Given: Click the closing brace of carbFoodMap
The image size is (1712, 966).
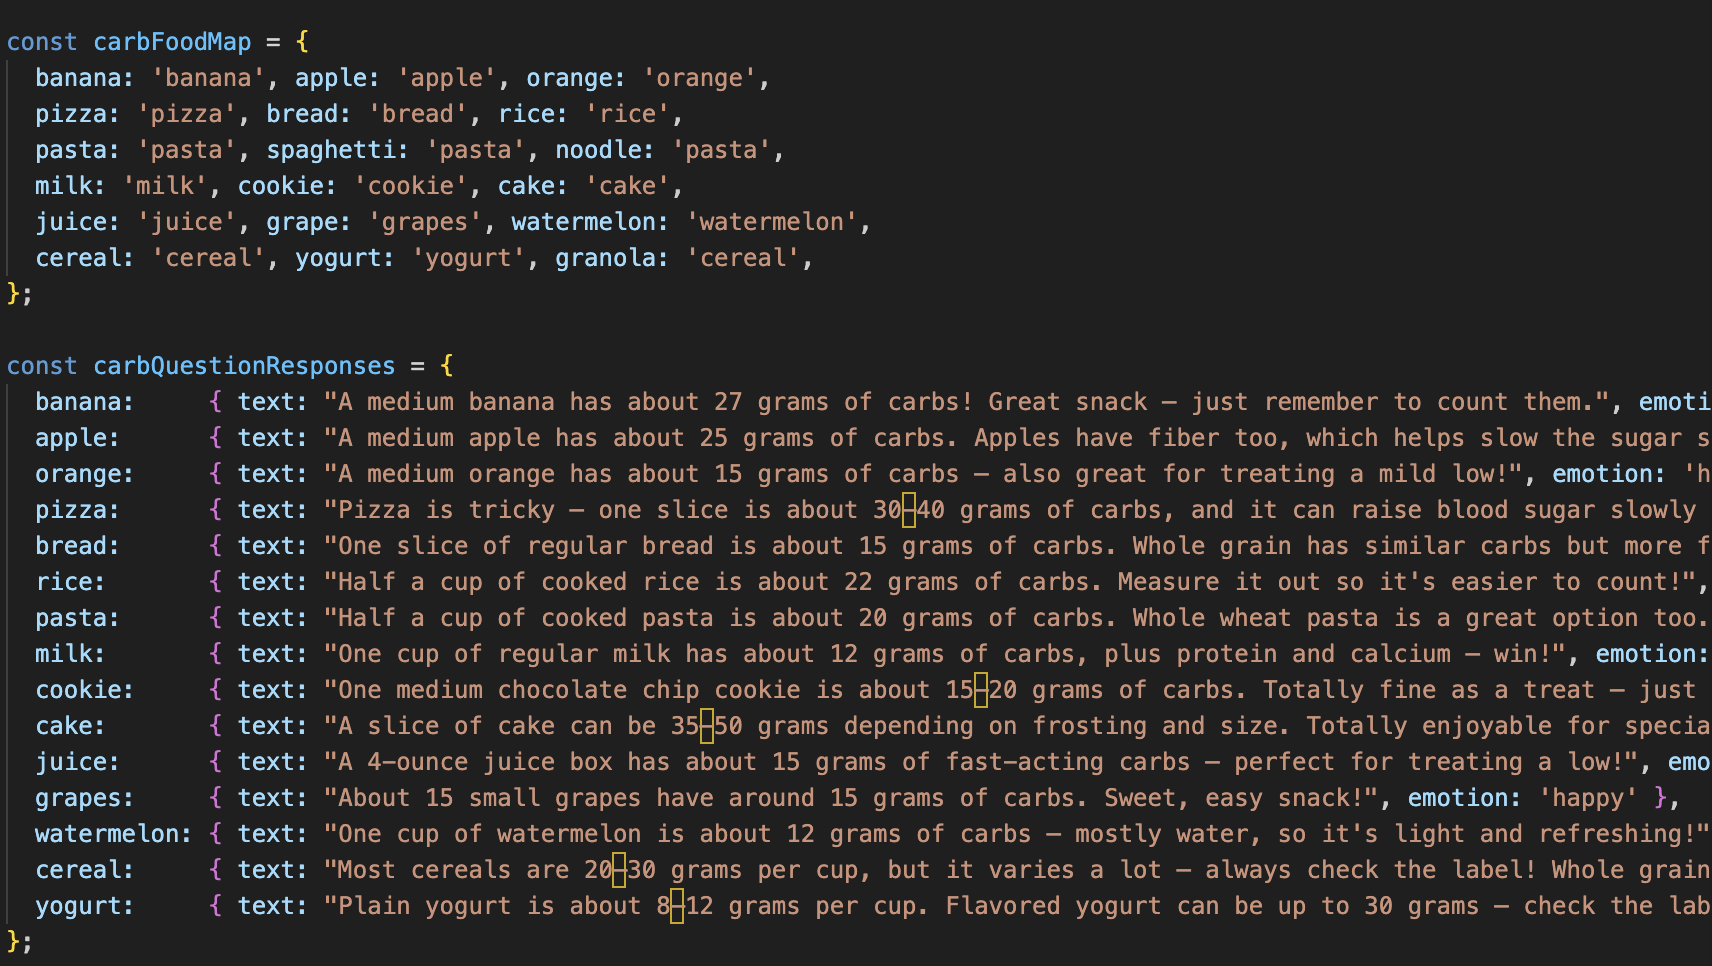Looking at the screenshot, I should [x=14, y=294].
